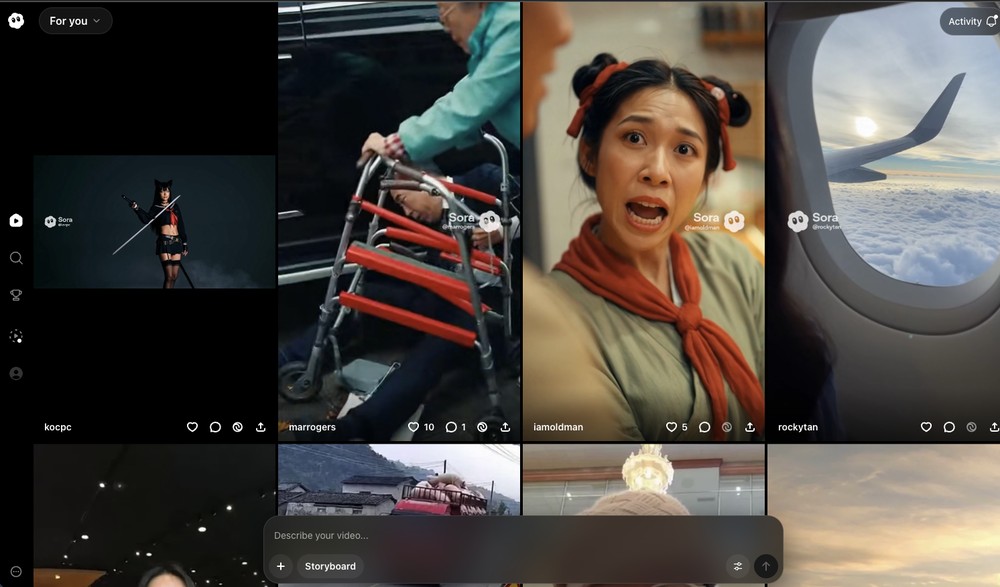Screen dimensions: 1000x587
Task: Share the kocpc video
Action: pyautogui.click(x=260, y=427)
